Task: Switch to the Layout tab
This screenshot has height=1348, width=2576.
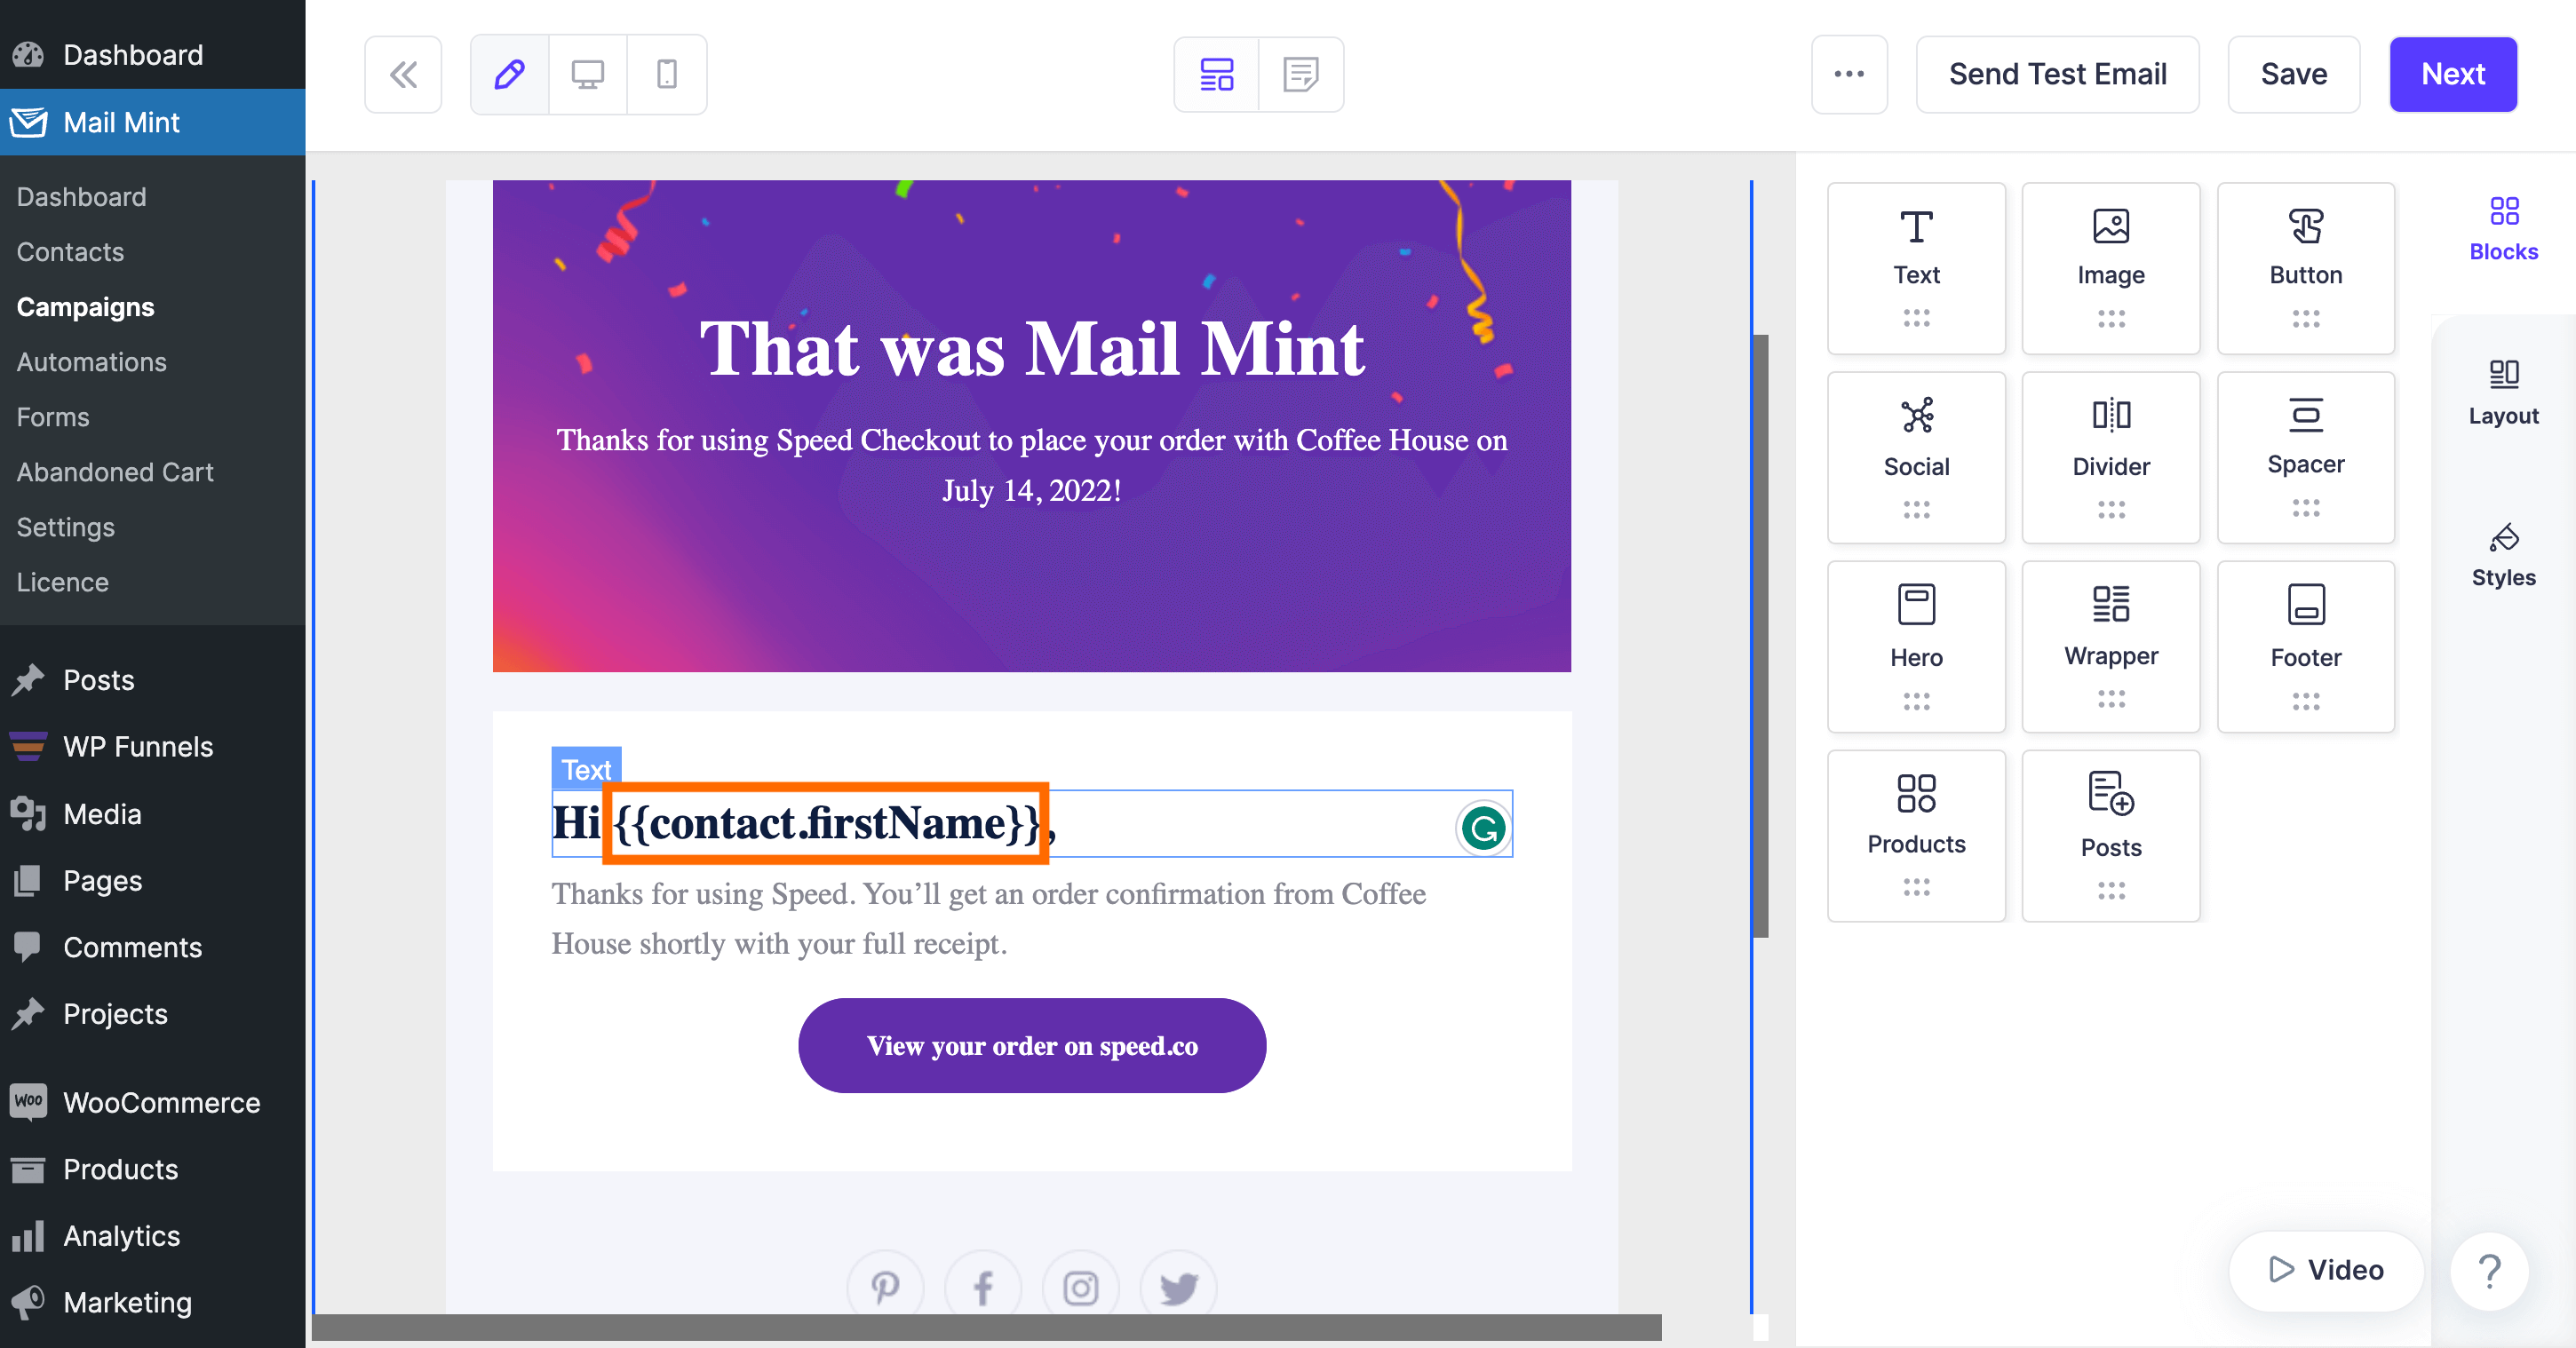Action: coord(2503,393)
